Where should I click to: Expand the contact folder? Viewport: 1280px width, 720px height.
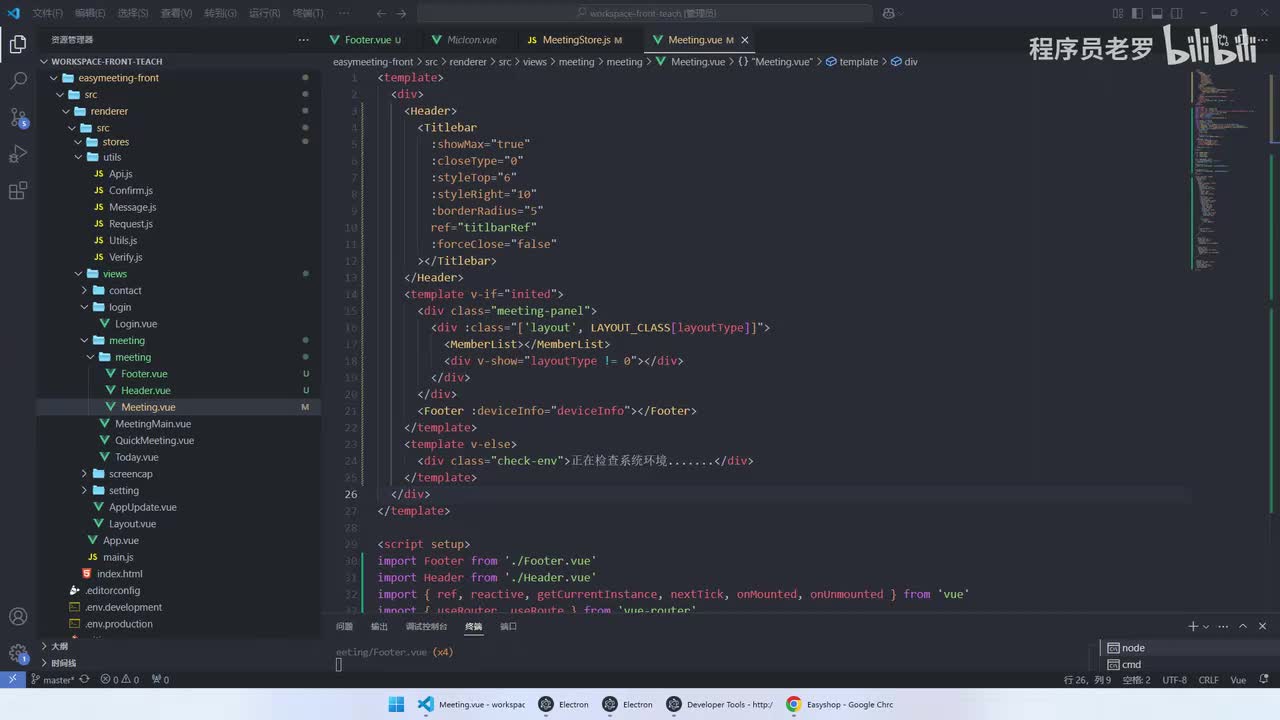(85, 290)
